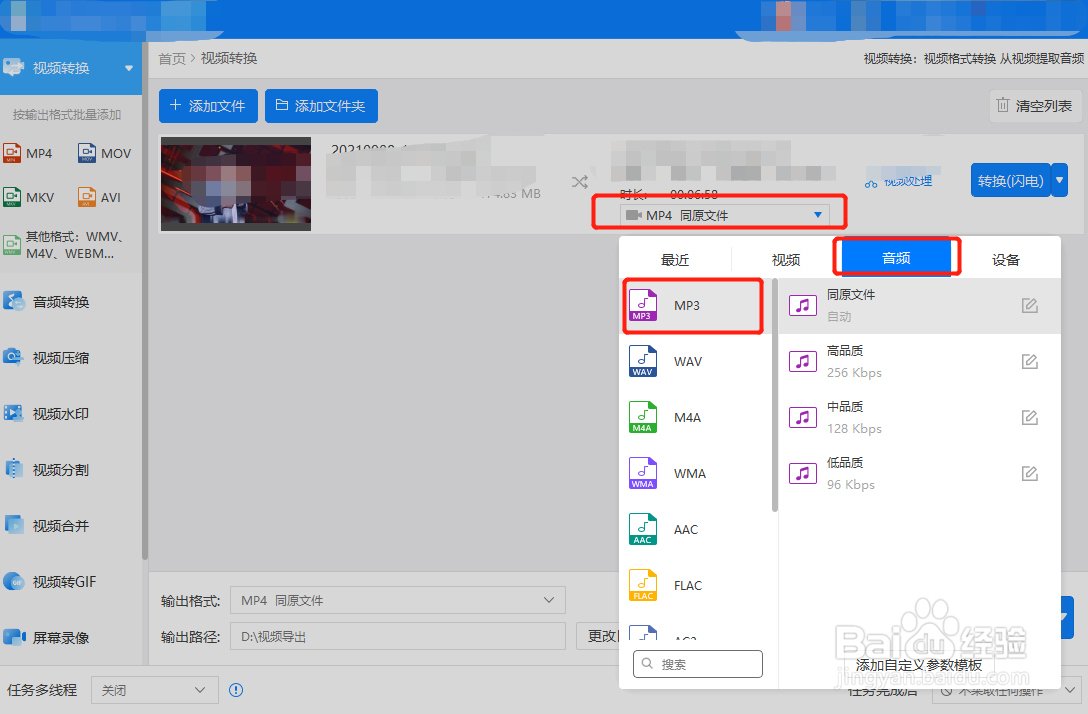
Task: Click the 输出路径 D:\视频导出 field
Action: pos(398,636)
